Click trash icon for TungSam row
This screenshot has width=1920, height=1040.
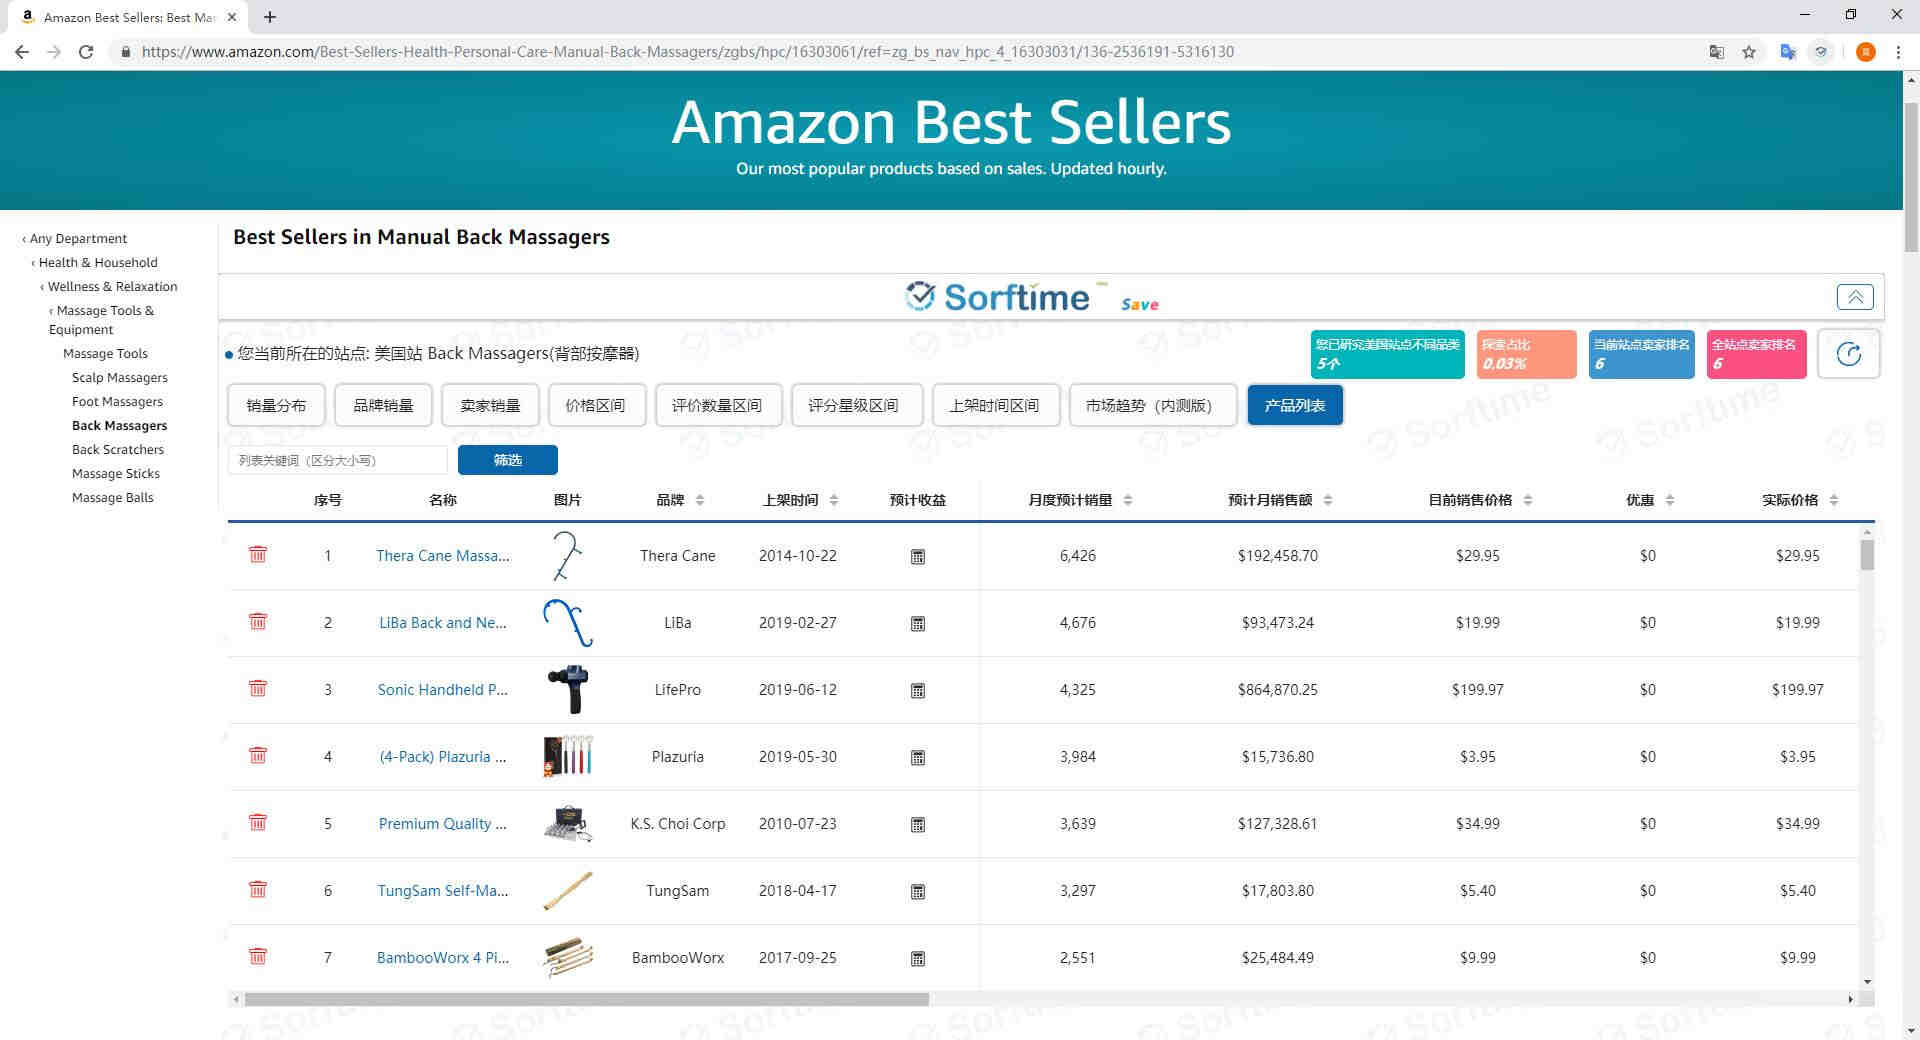point(257,890)
